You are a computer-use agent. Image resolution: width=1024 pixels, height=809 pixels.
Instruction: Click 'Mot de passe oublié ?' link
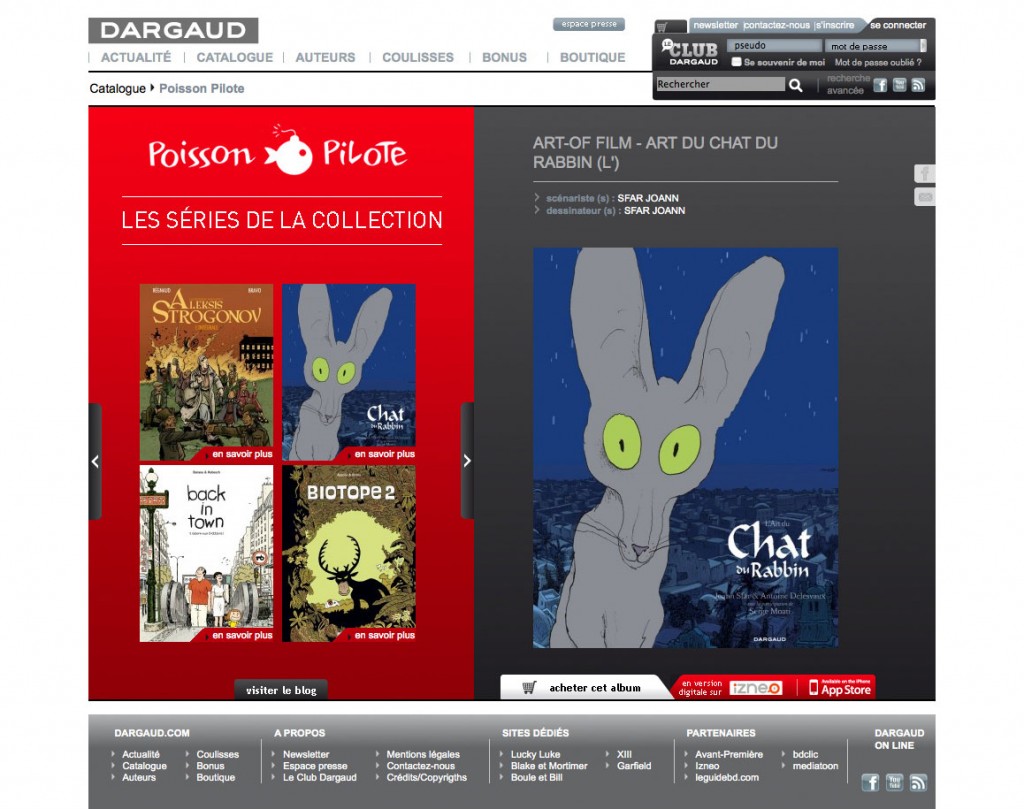[878, 63]
